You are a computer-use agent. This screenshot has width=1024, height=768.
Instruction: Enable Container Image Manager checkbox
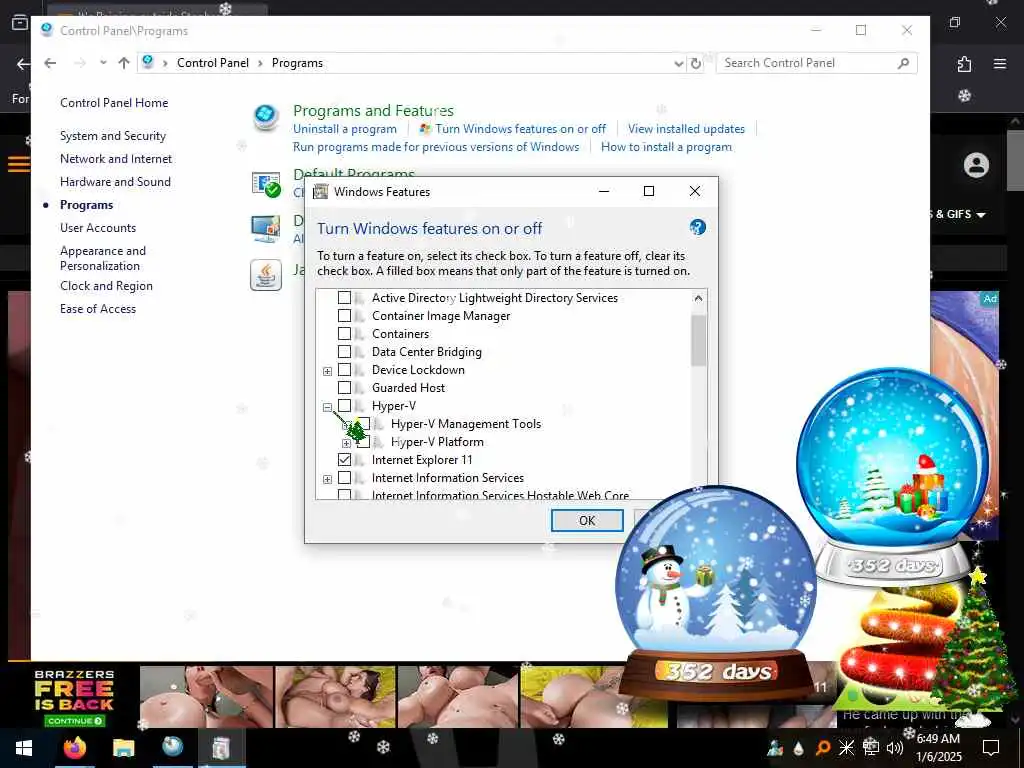[x=344, y=316]
